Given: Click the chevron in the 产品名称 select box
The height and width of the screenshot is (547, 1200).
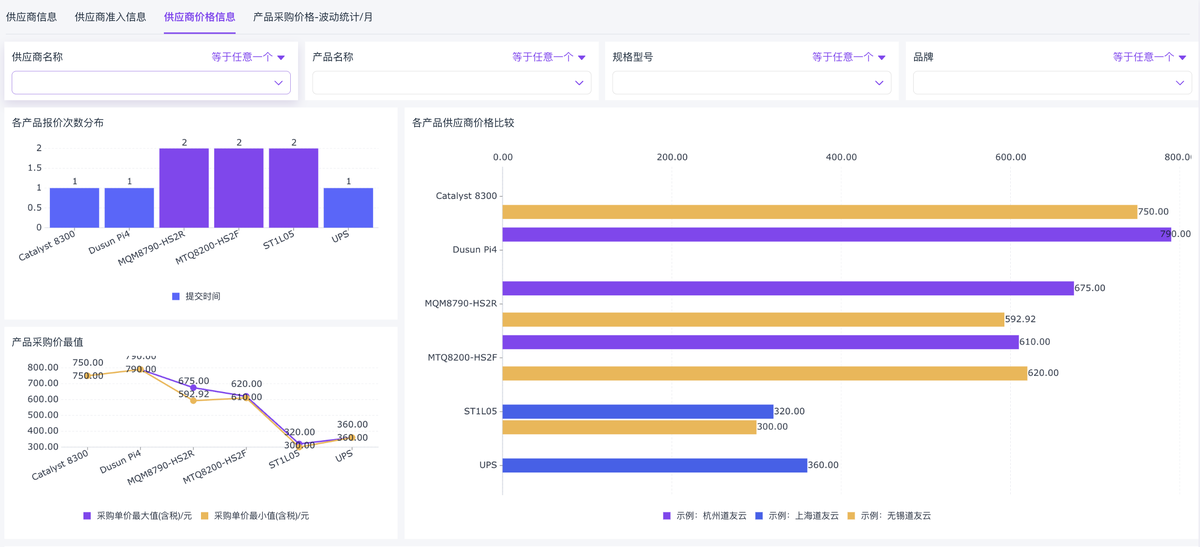Looking at the screenshot, I should [x=579, y=83].
